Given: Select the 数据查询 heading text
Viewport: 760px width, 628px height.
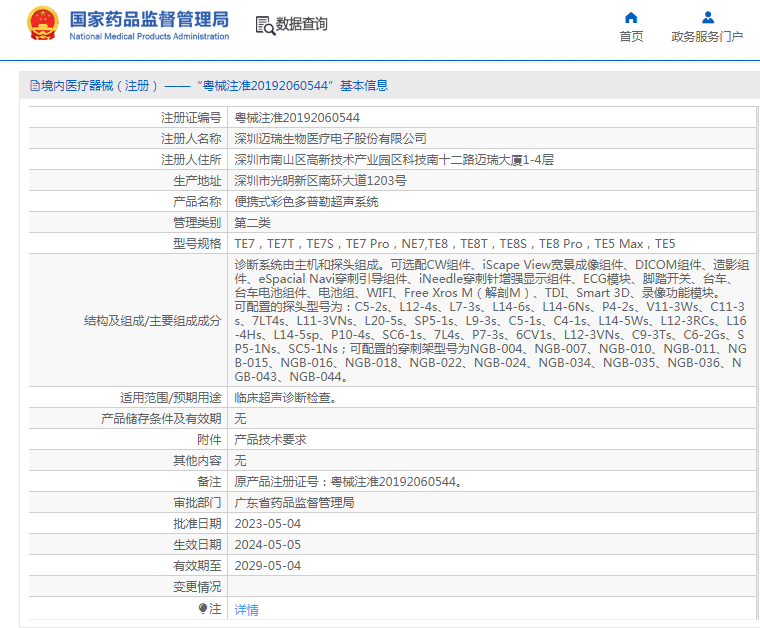Looking at the screenshot, I should [301, 25].
